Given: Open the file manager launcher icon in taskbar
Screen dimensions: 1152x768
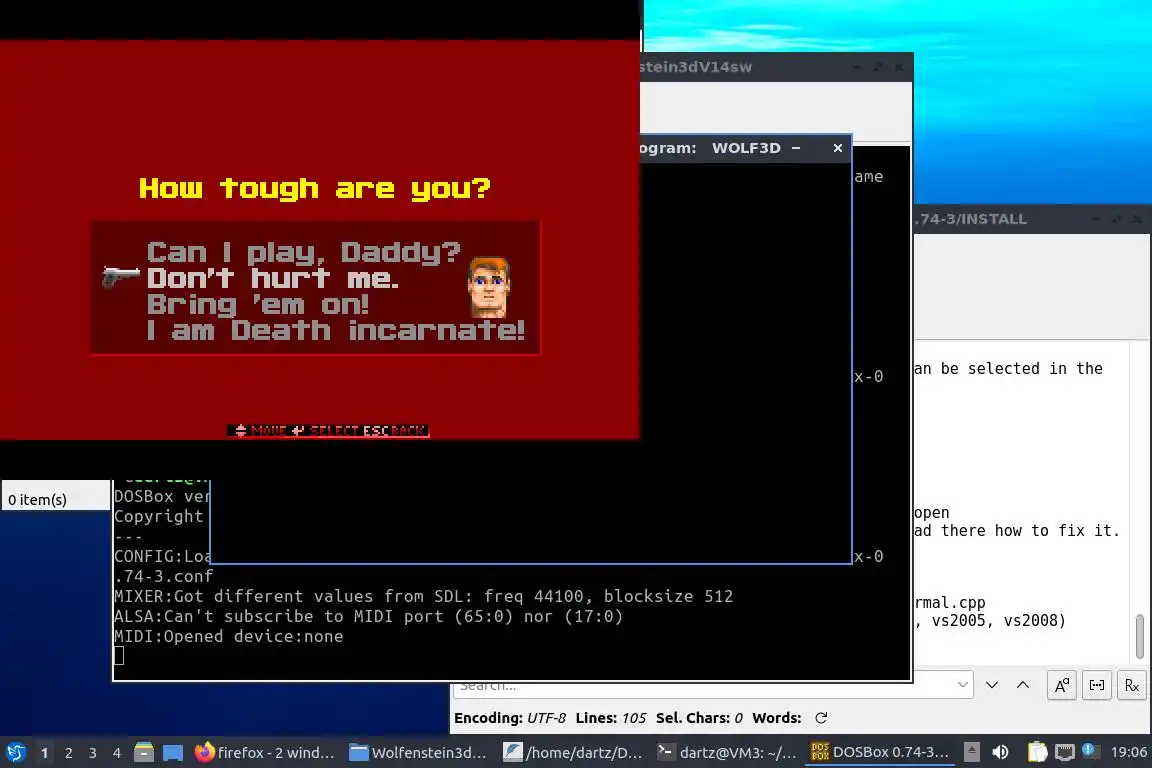Looking at the screenshot, I should click(x=144, y=752).
